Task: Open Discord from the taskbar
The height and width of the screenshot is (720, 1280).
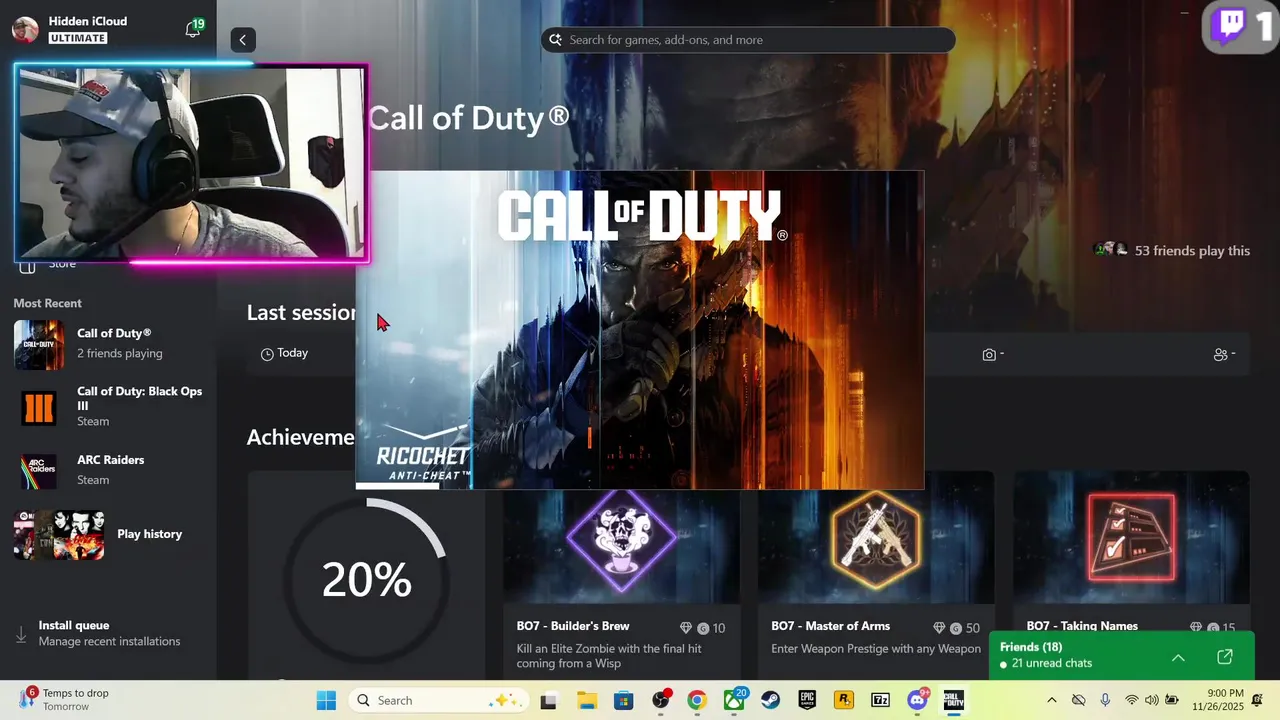Action: pos(917,701)
